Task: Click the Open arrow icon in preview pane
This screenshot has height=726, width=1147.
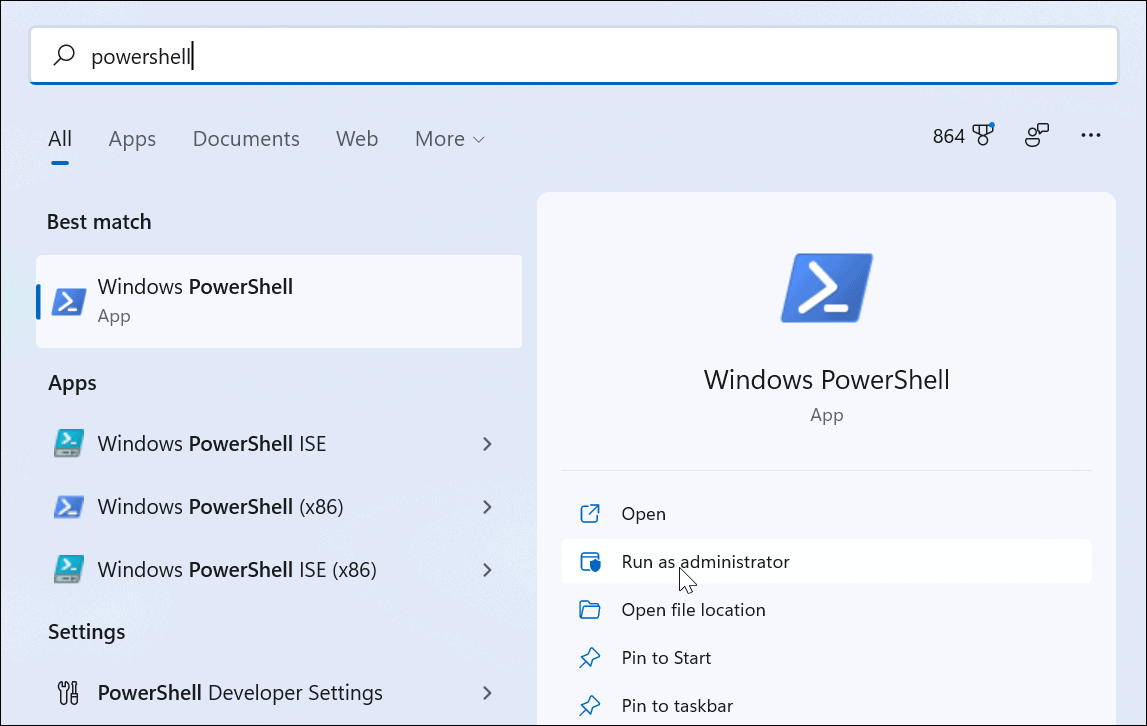Action: point(591,513)
